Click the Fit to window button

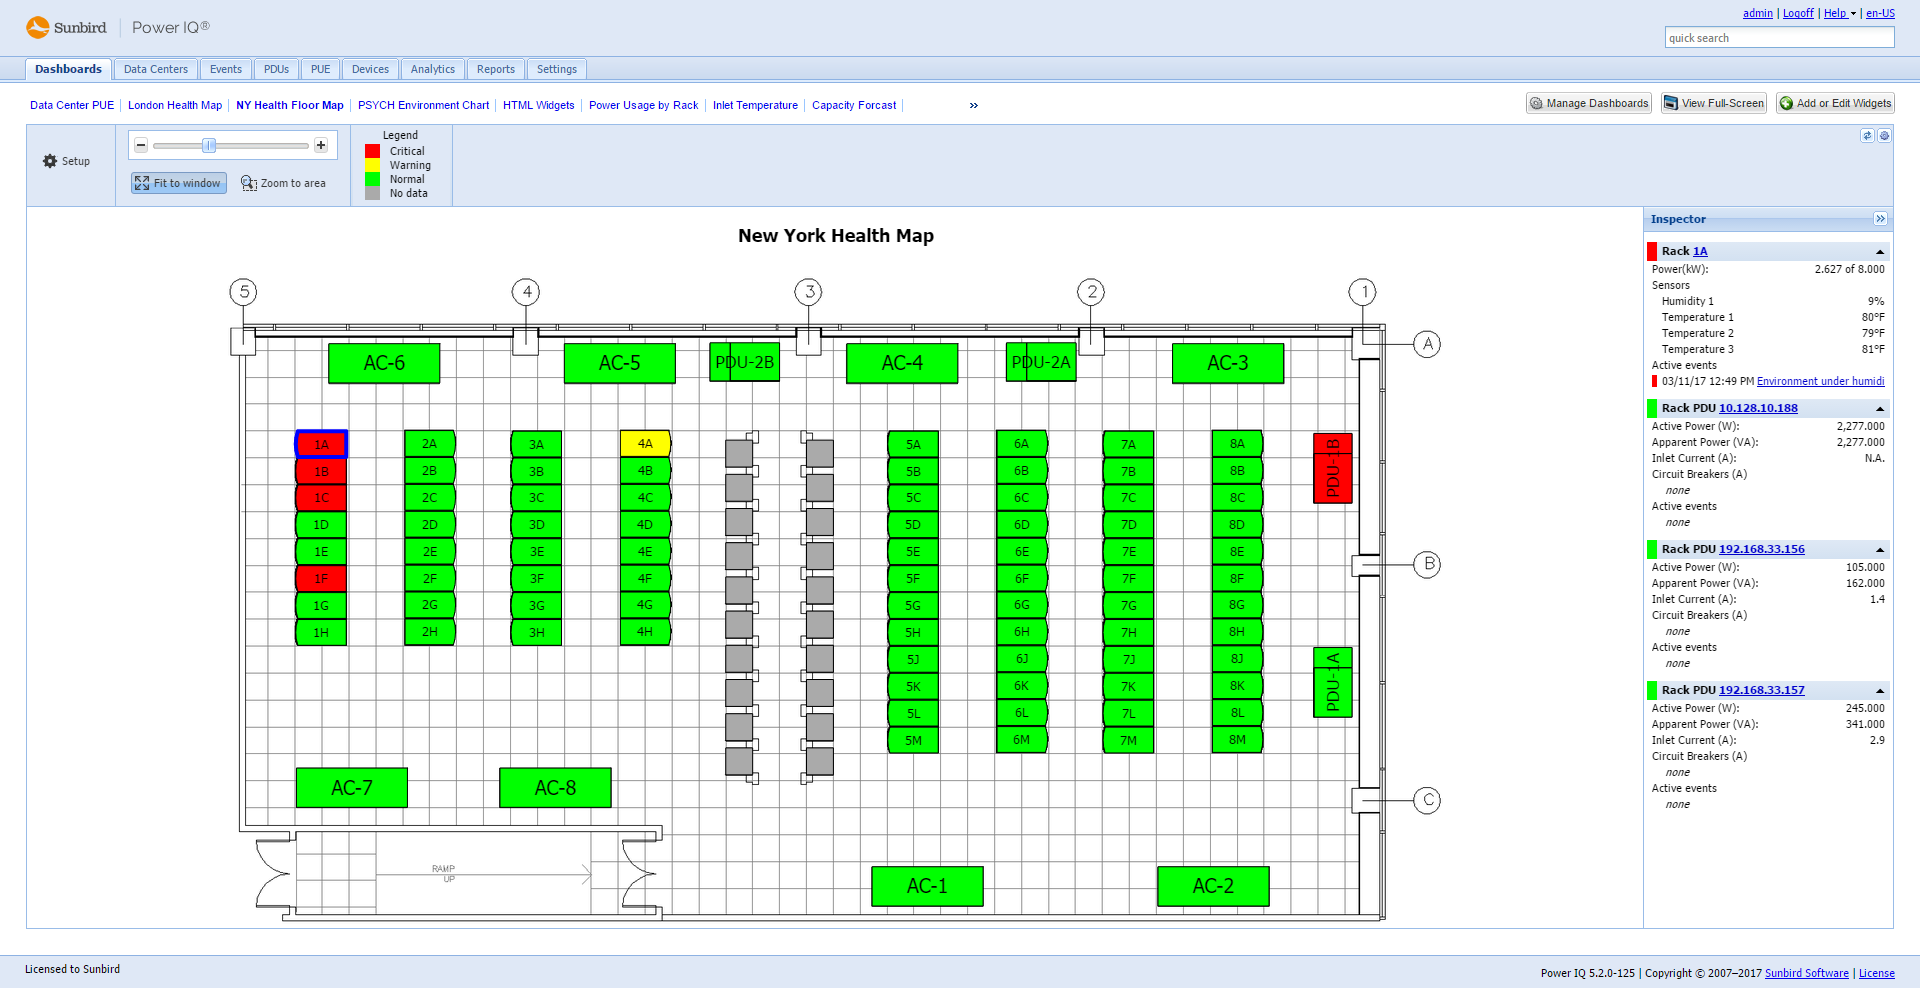pos(177,183)
